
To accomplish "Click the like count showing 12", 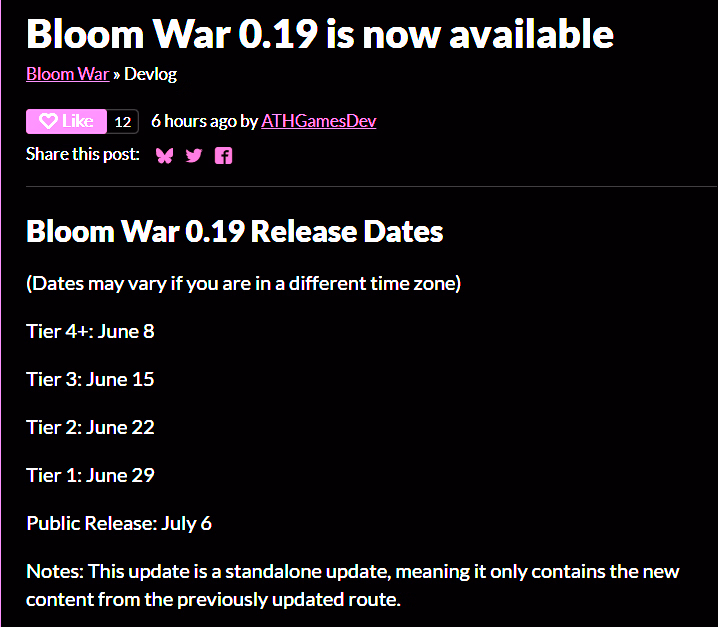I will coord(123,122).
